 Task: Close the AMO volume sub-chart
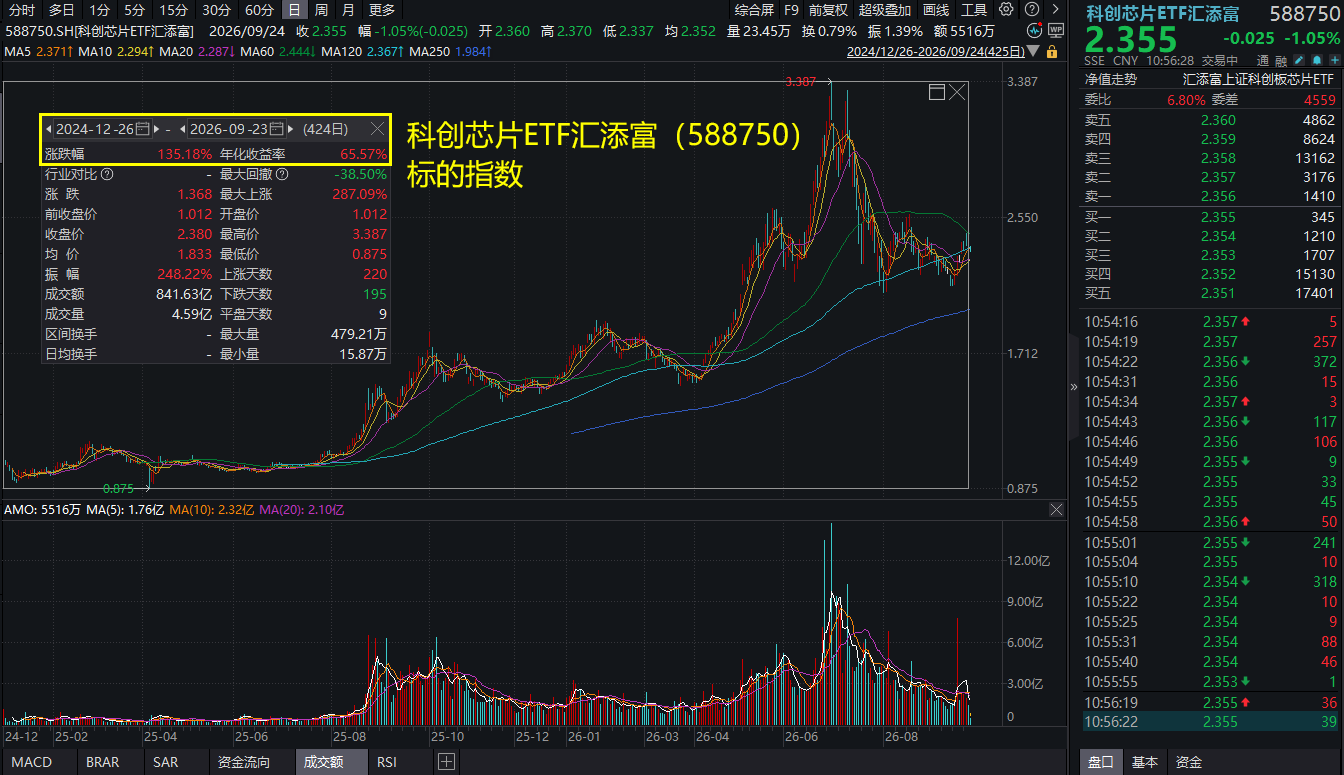coord(1056,510)
